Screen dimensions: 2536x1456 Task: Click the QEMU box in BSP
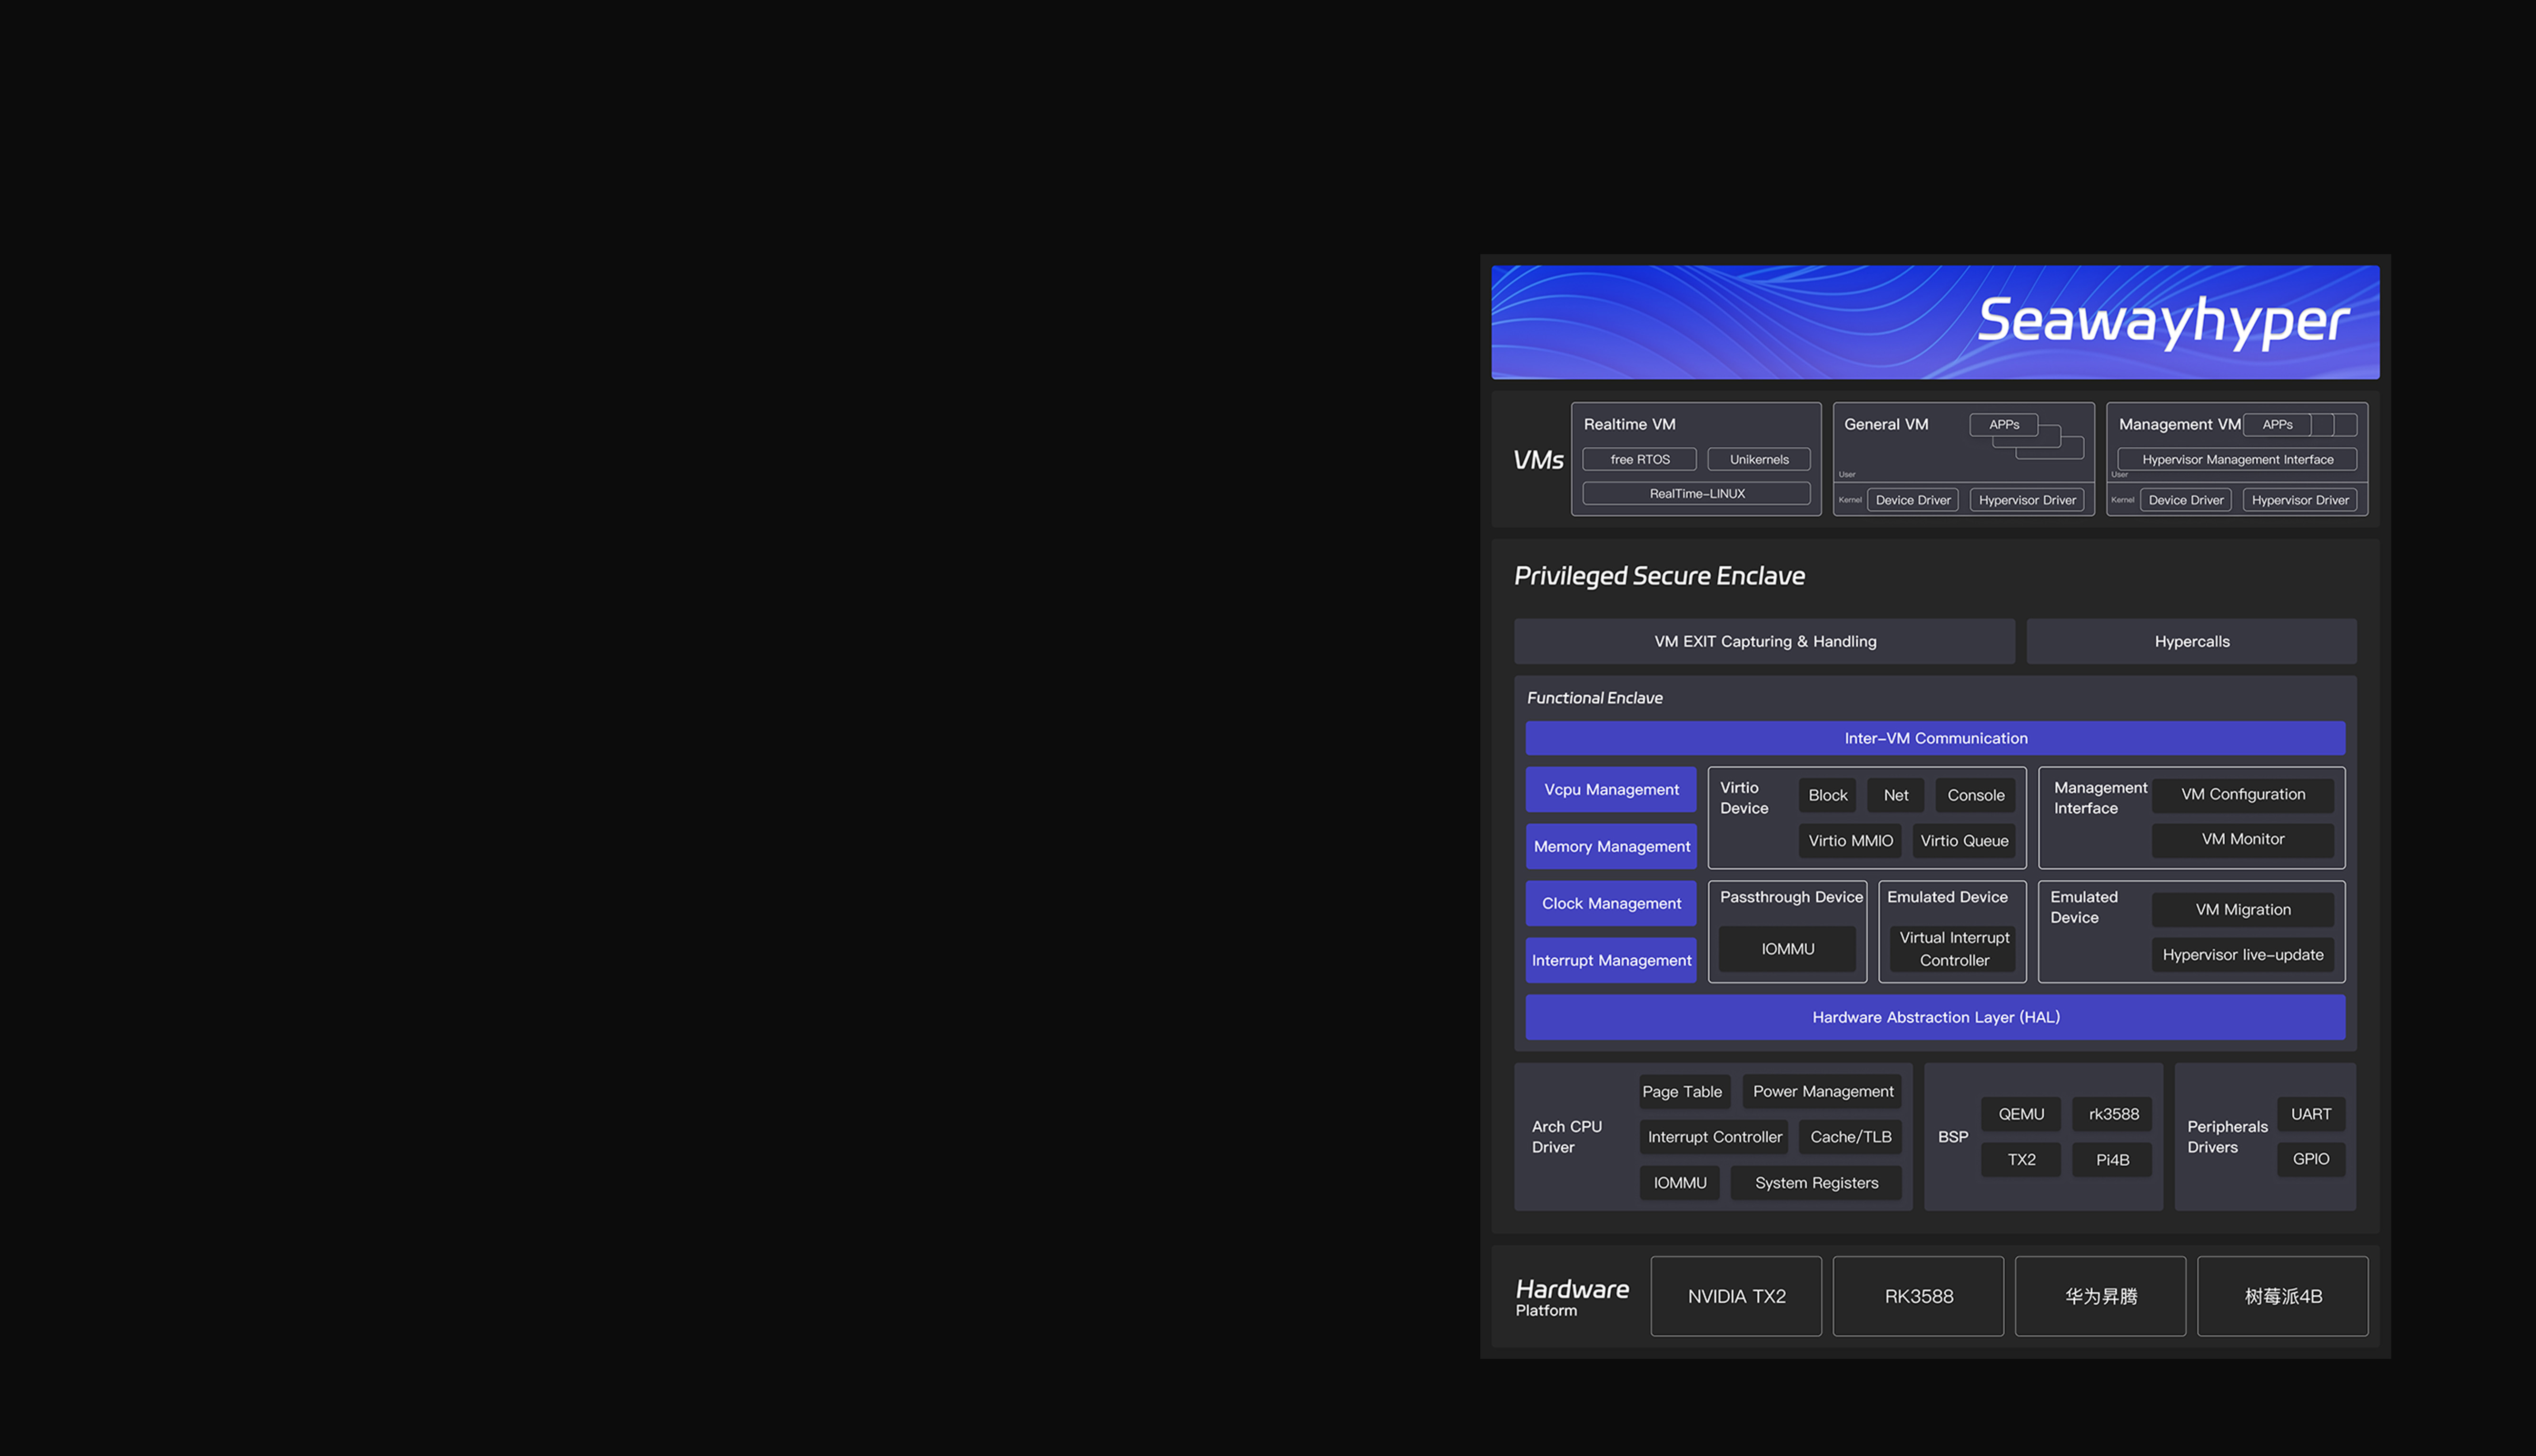pyautogui.click(x=2020, y=1114)
